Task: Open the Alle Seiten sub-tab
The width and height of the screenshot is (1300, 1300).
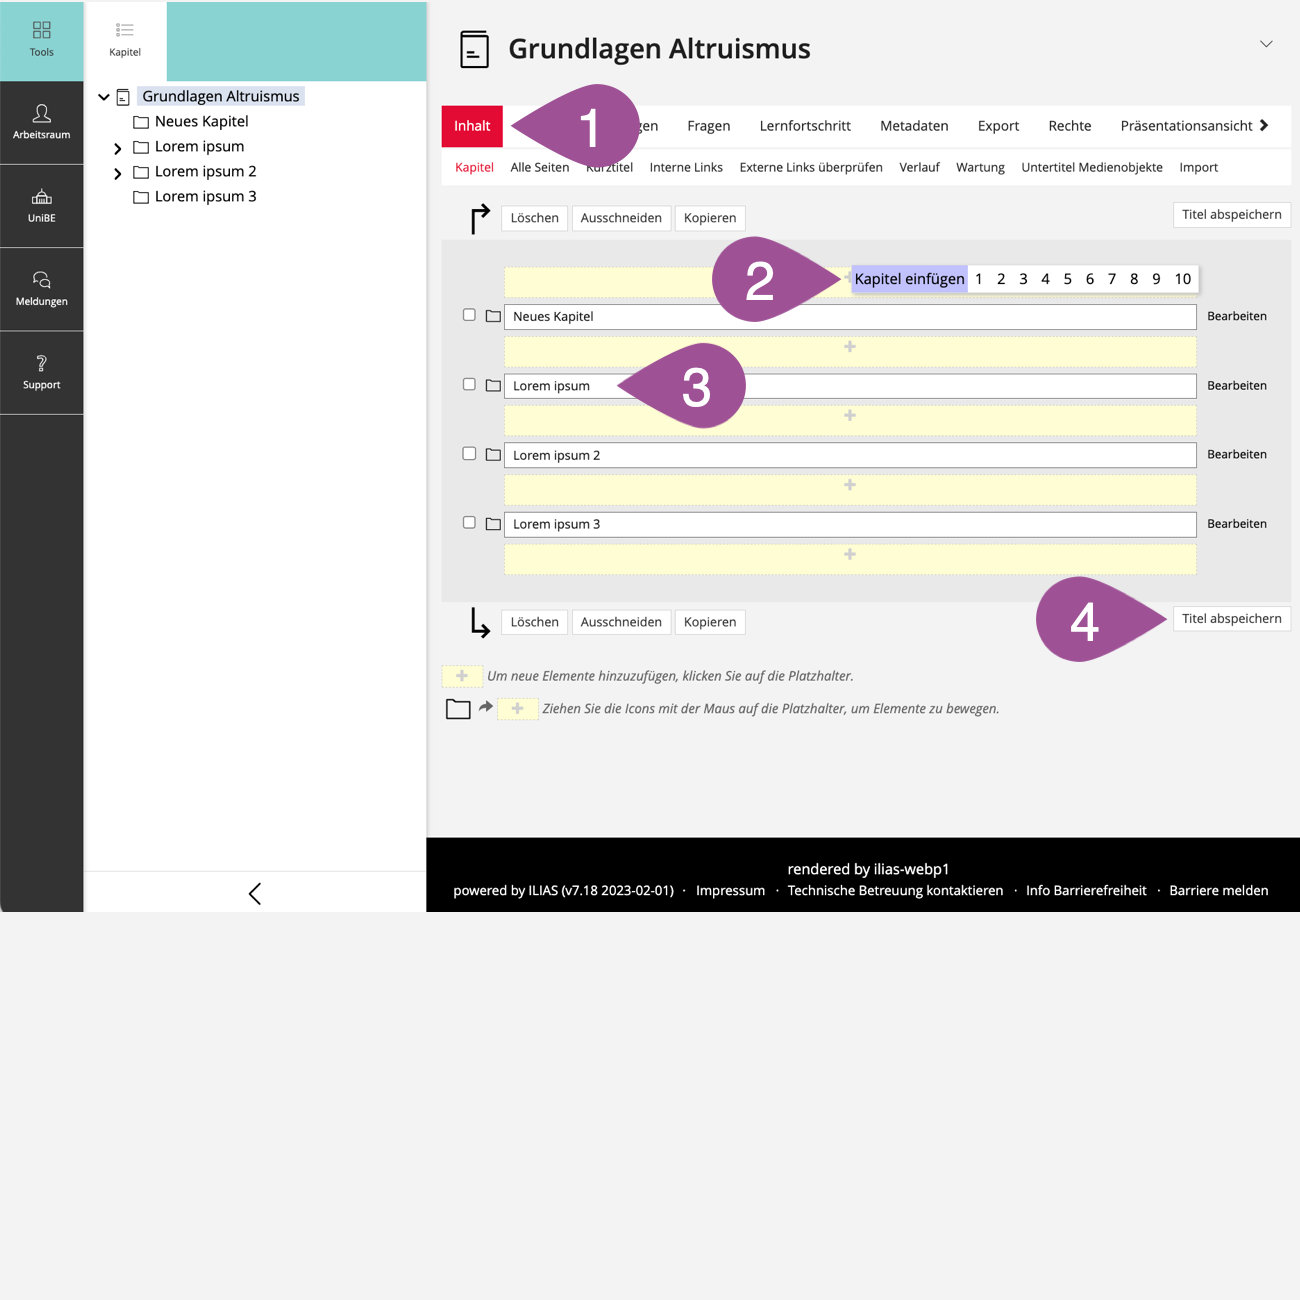Action: pyautogui.click(x=539, y=168)
